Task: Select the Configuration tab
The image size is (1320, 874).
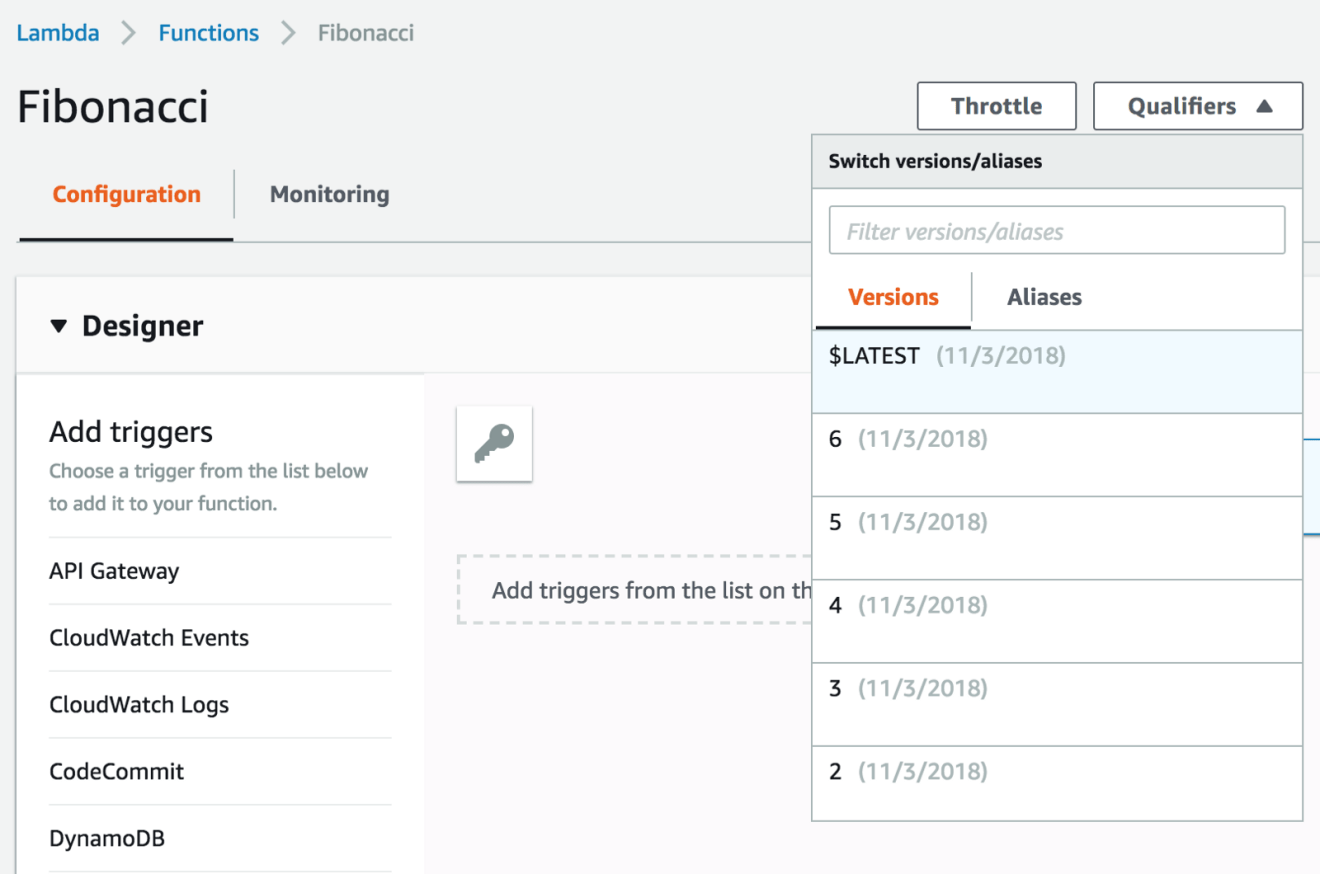Action: (x=126, y=194)
